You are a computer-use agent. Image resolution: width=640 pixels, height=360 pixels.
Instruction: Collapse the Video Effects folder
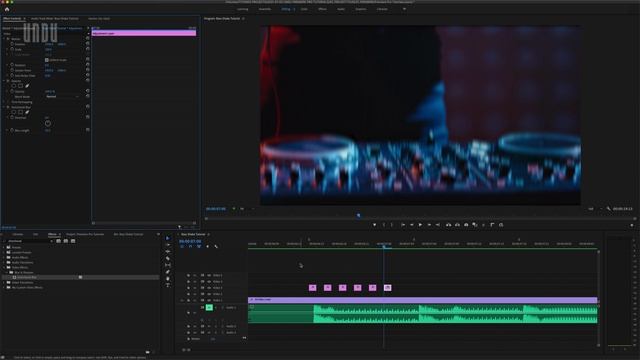pyautogui.click(x=4, y=267)
